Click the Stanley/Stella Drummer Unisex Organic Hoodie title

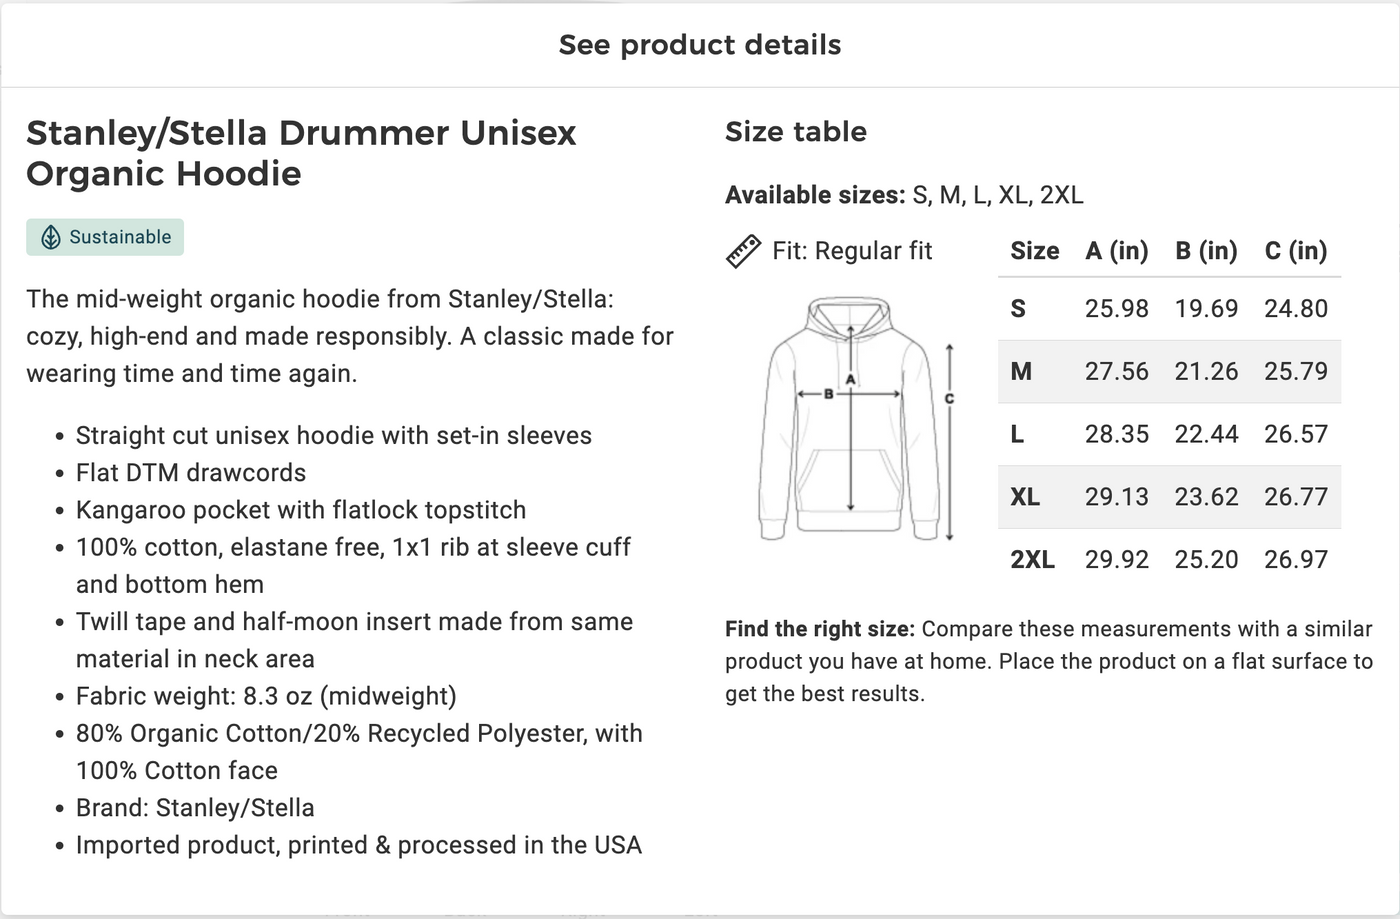301,153
